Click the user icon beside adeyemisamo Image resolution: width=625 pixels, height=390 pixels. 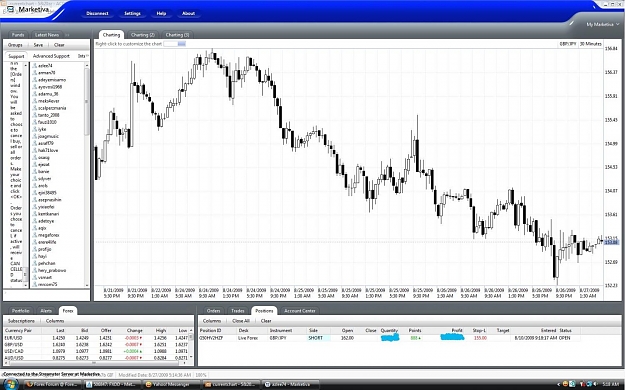pos(35,80)
